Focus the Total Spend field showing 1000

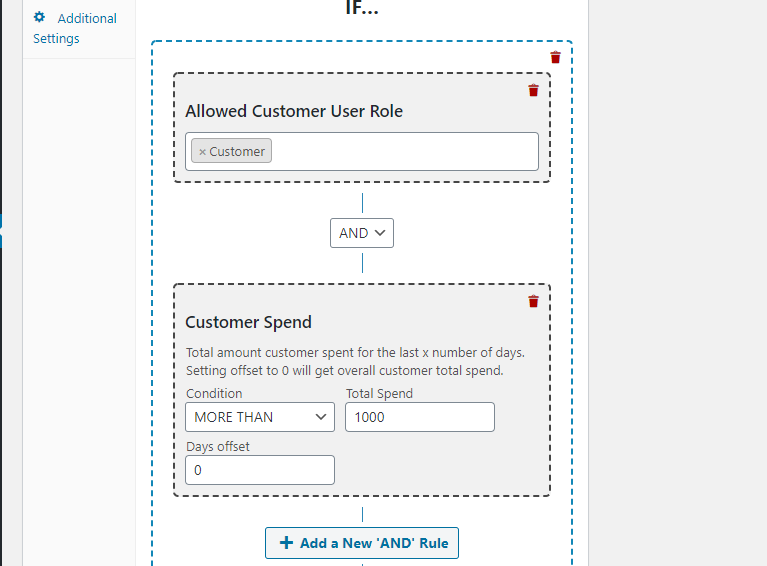[419, 417]
